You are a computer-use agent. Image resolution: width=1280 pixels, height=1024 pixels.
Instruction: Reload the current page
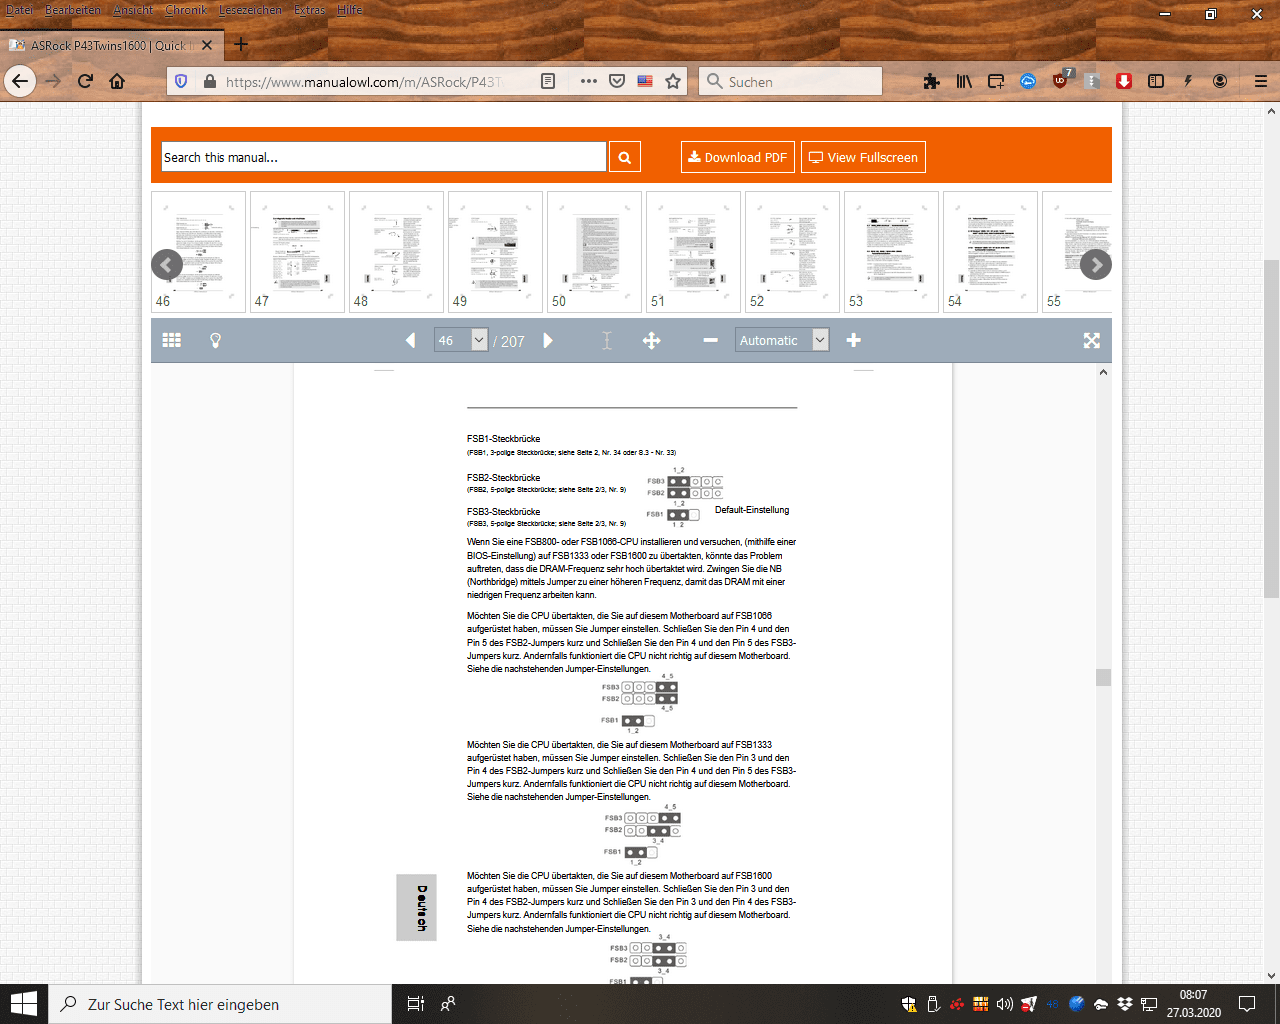(x=85, y=81)
